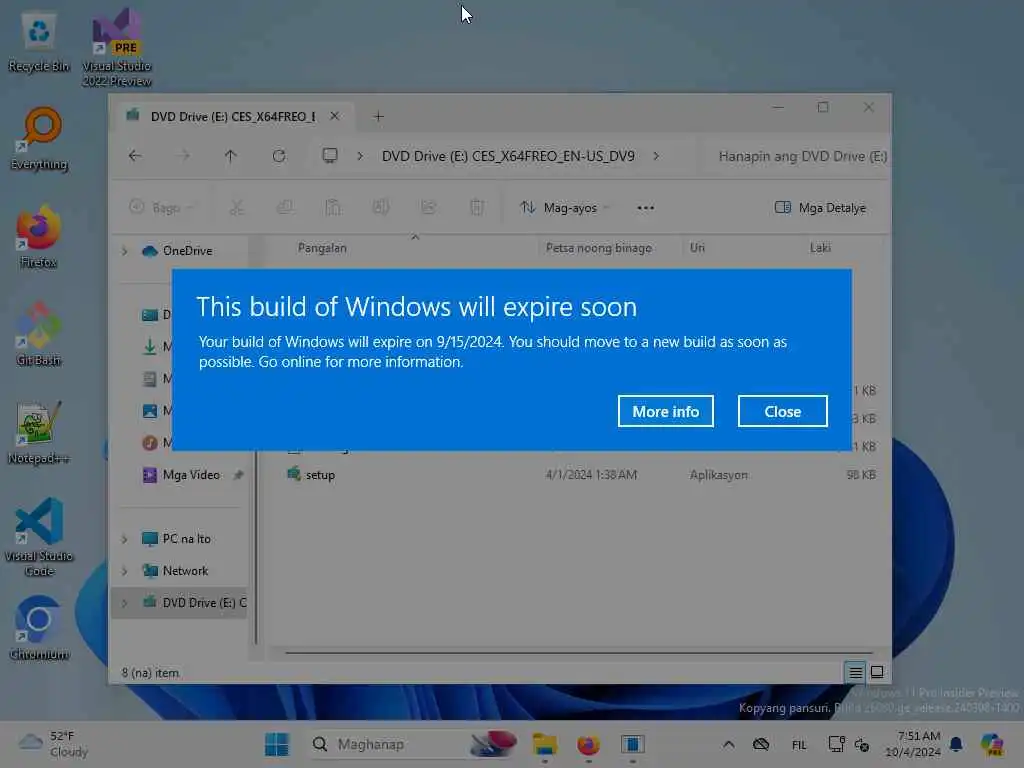This screenshot has width=1024, height=768.
Task: Select OneDrive in navigation pane
Action: coord(178,251)
